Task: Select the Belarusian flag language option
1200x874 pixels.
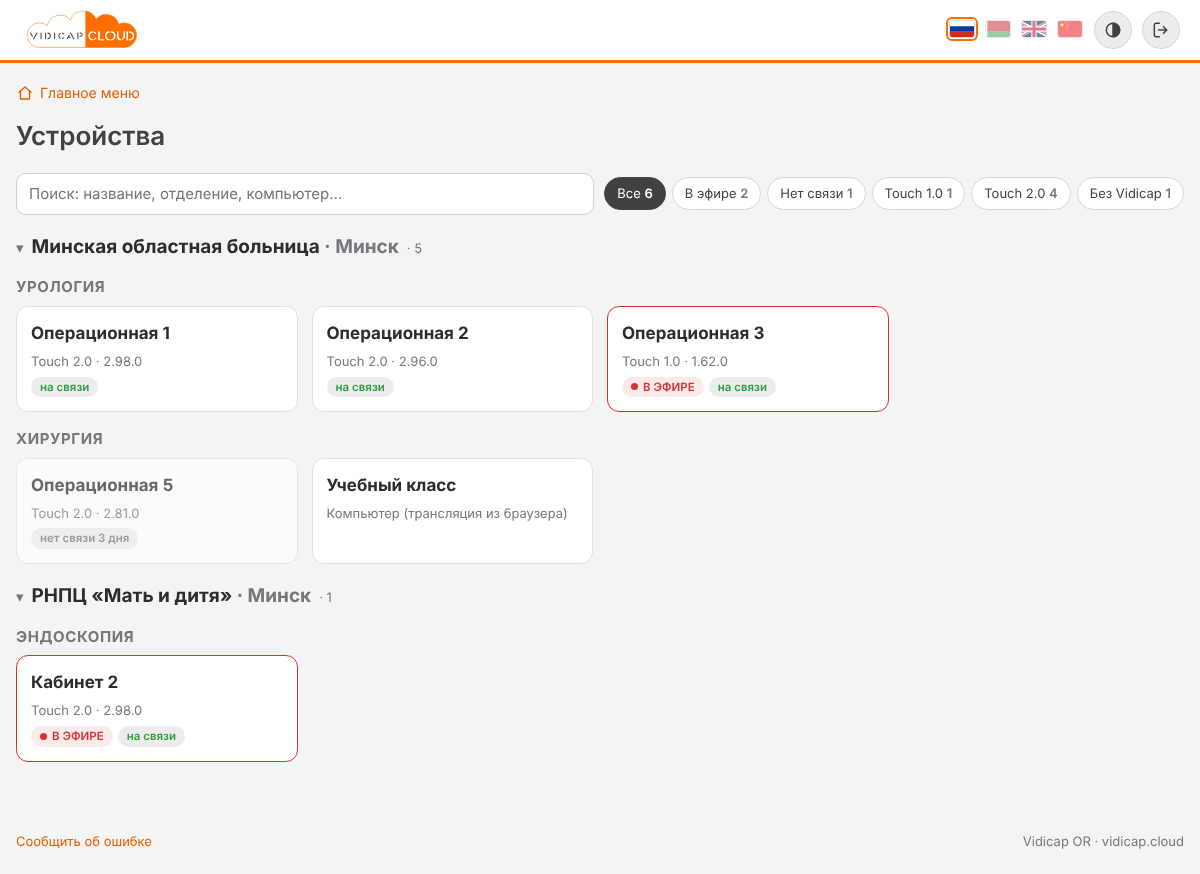Action: 998,30
